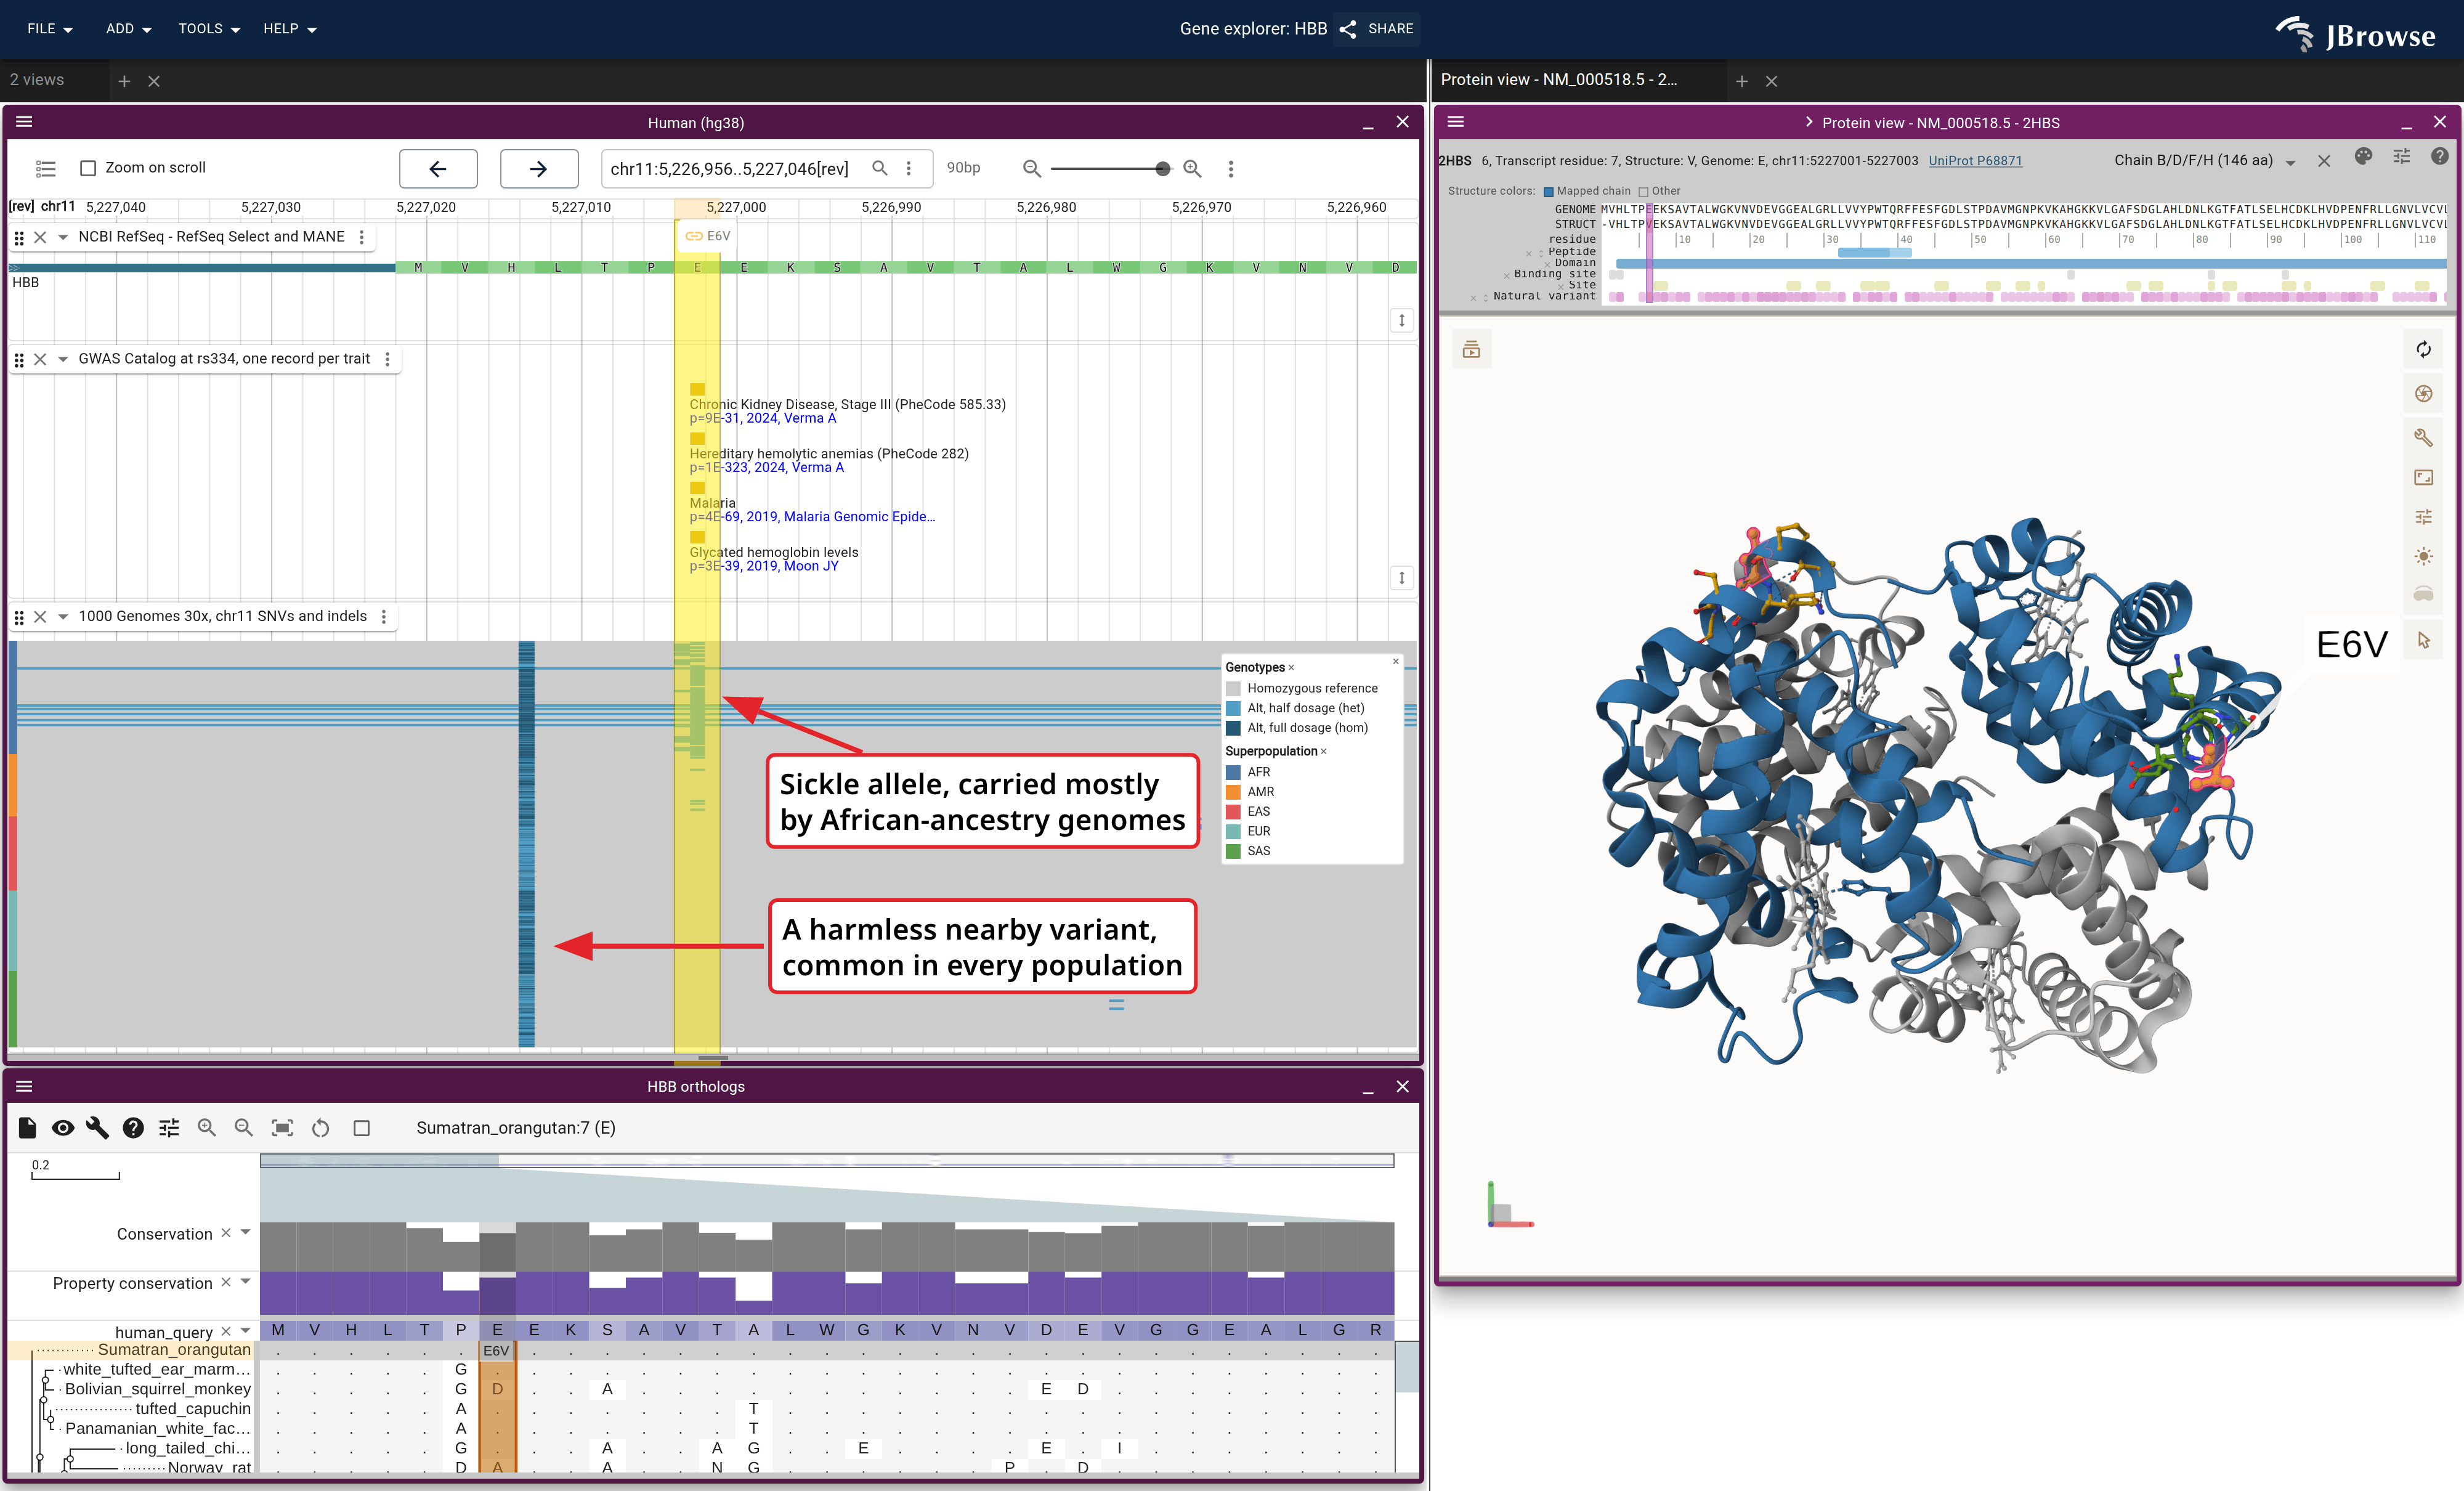Expand GWAS Catalog track dropdown arrow
The width and height of the screenshot is (2464, 1491).
[x=63, y=359]
